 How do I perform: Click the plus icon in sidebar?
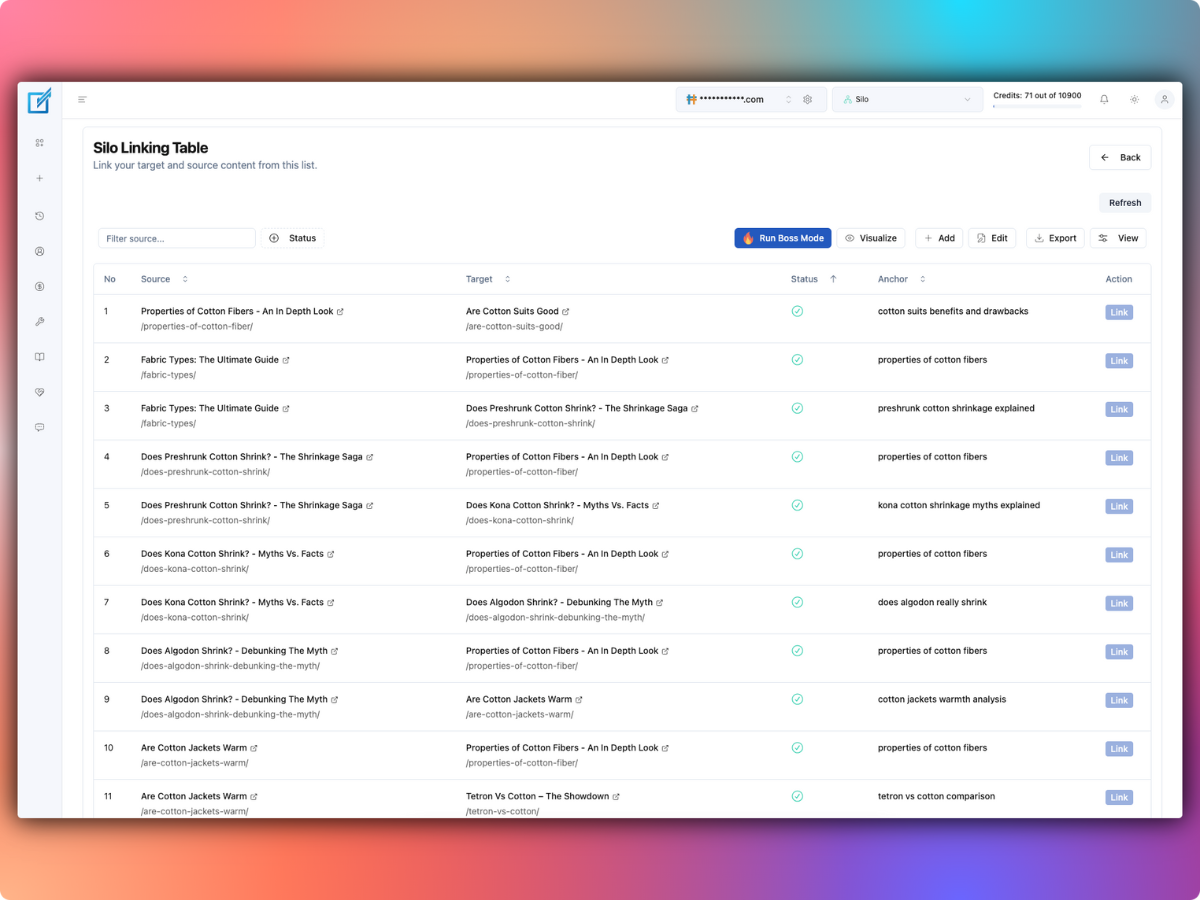coord(40,178)
